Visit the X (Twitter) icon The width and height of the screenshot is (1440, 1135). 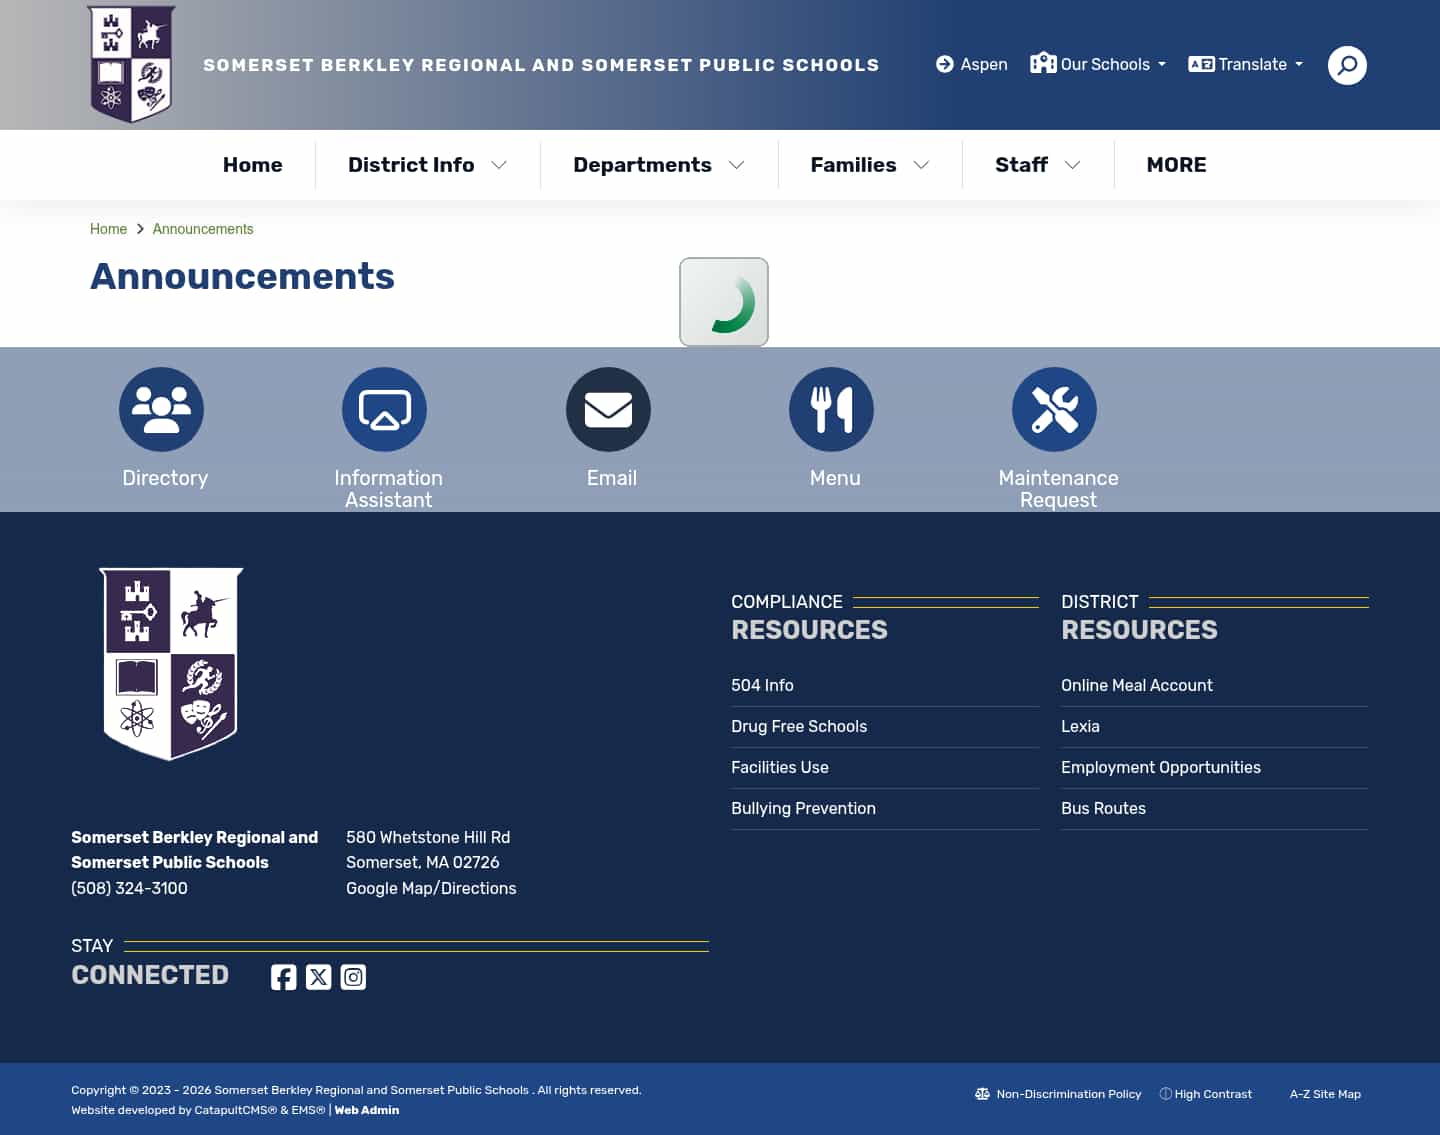coord(318,977)
